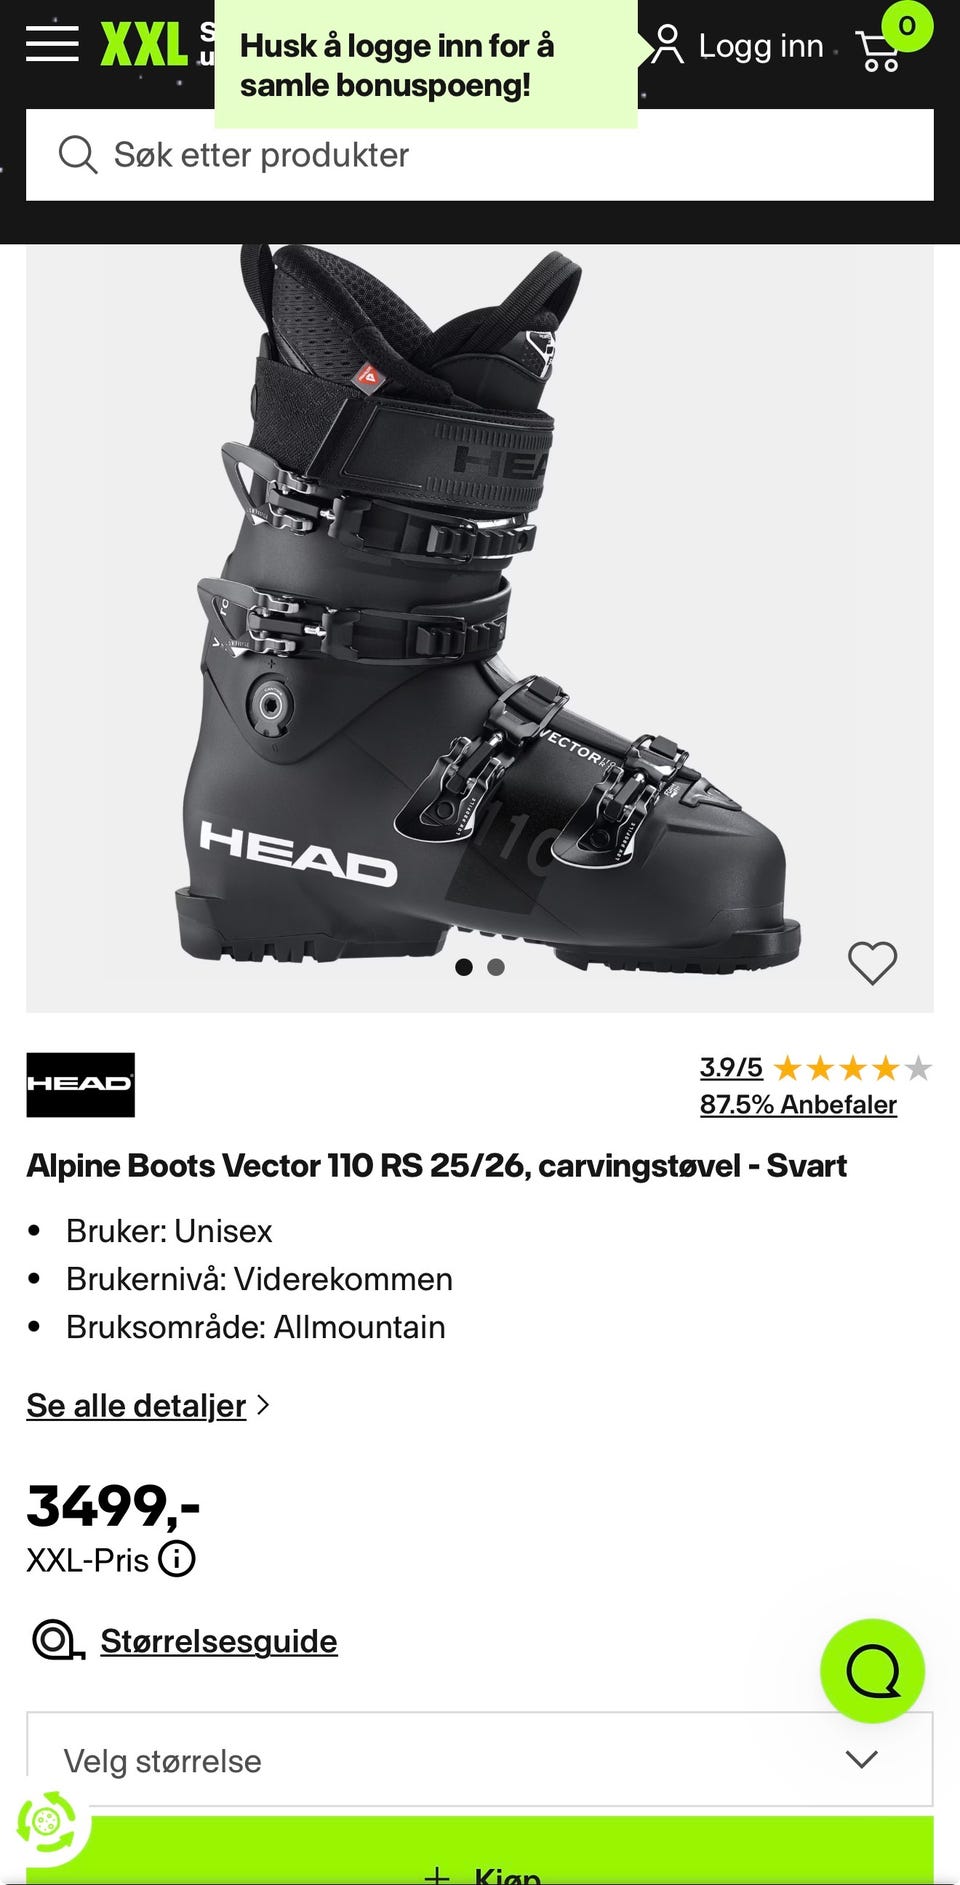Switch to second product image dot
960x1885 pixels.
(x=496, y=967)
